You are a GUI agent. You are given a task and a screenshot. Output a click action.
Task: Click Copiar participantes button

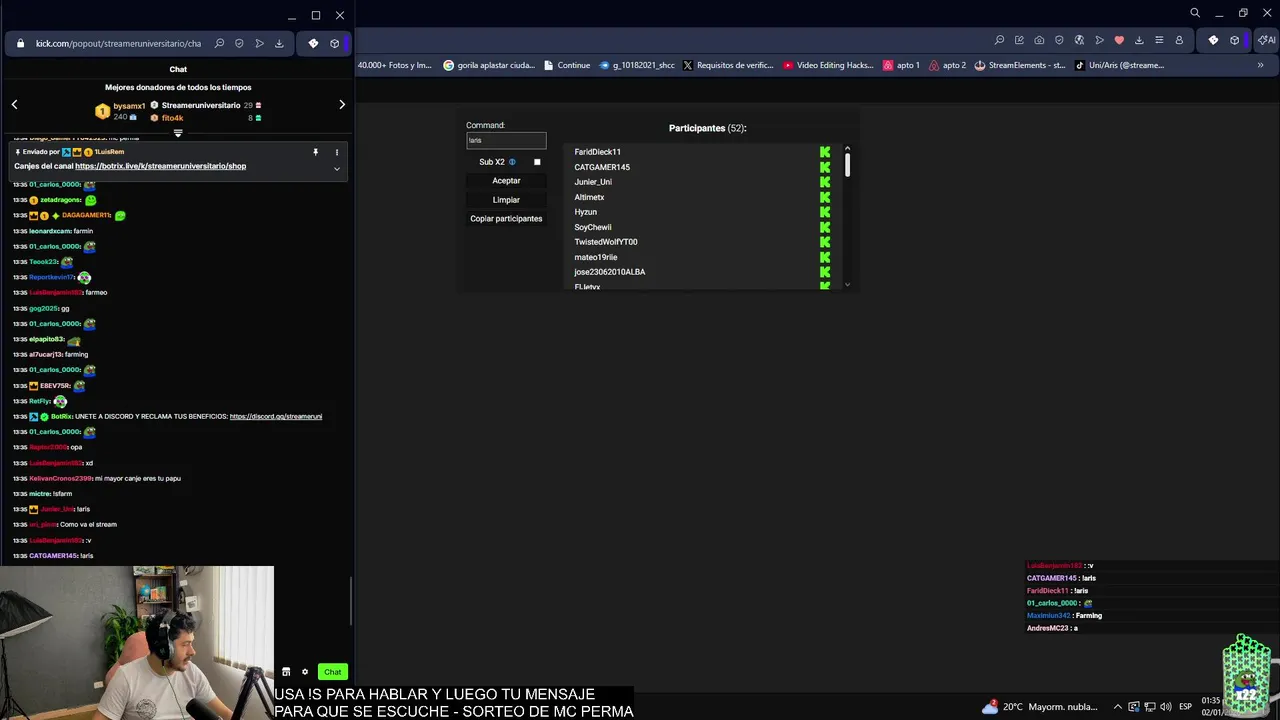[506, 219]
